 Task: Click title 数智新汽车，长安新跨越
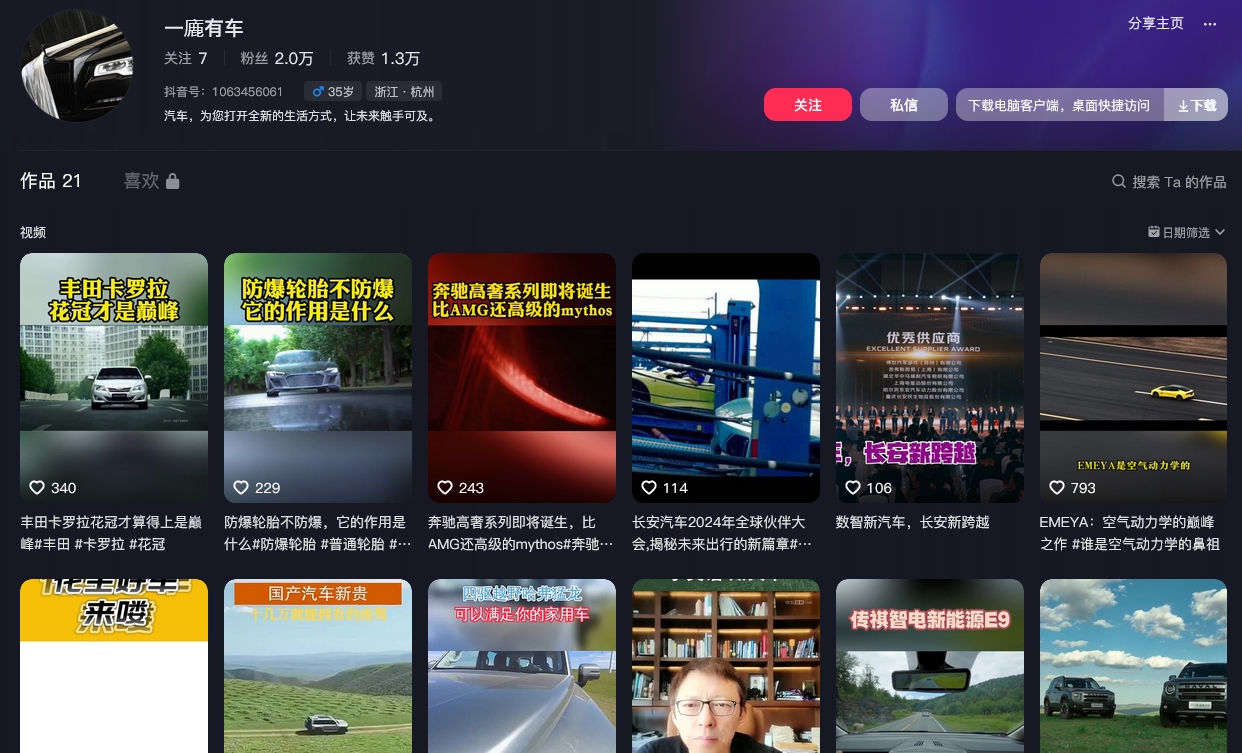pyautogui.click(x=913, y=522)
